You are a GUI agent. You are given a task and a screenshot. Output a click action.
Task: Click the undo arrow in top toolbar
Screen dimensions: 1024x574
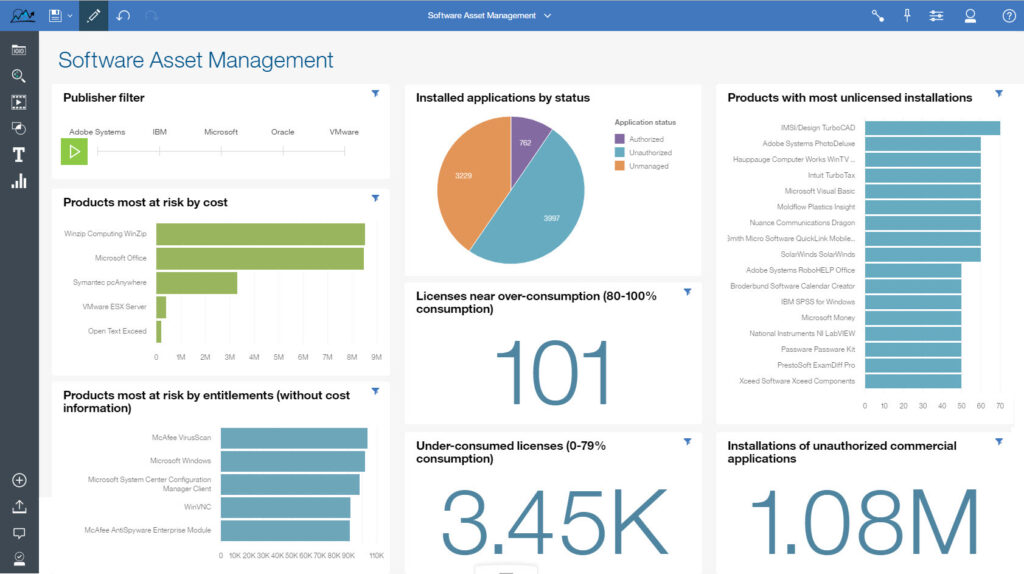point(123,15)
